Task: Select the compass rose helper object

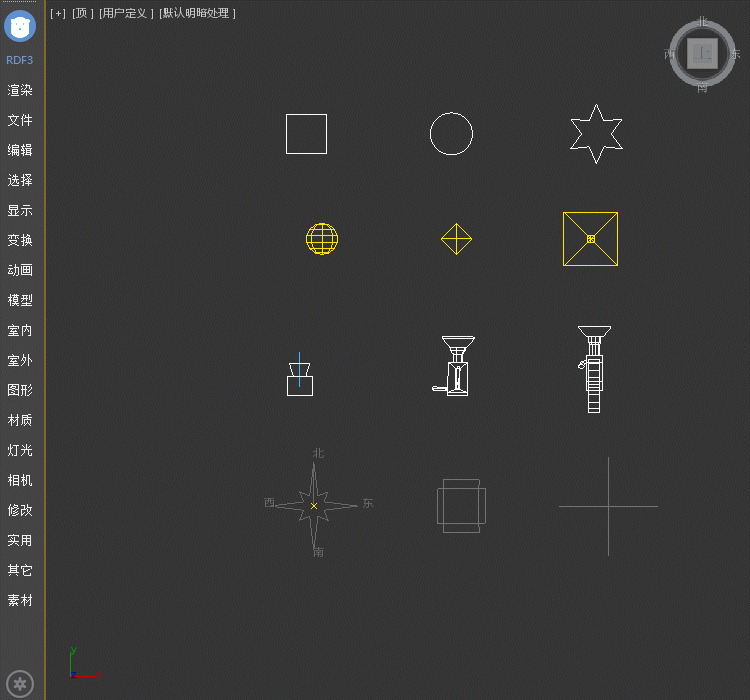Action: [315, 506]
